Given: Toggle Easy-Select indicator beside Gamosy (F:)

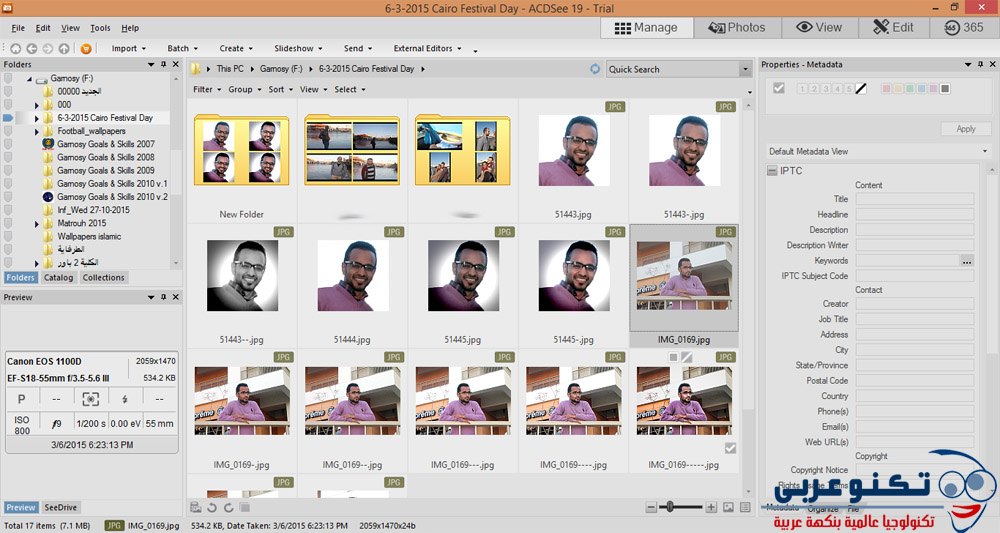Looking at the screenshot, I should [x=8, y=78].
